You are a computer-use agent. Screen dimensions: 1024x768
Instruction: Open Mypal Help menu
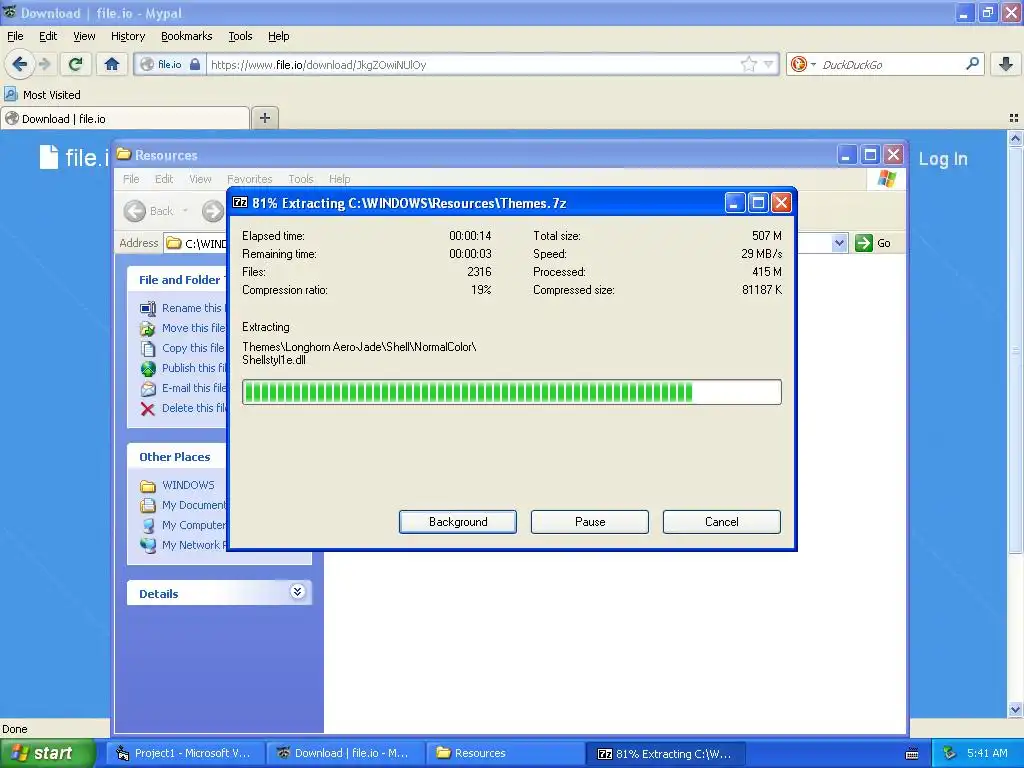(278, 36)
